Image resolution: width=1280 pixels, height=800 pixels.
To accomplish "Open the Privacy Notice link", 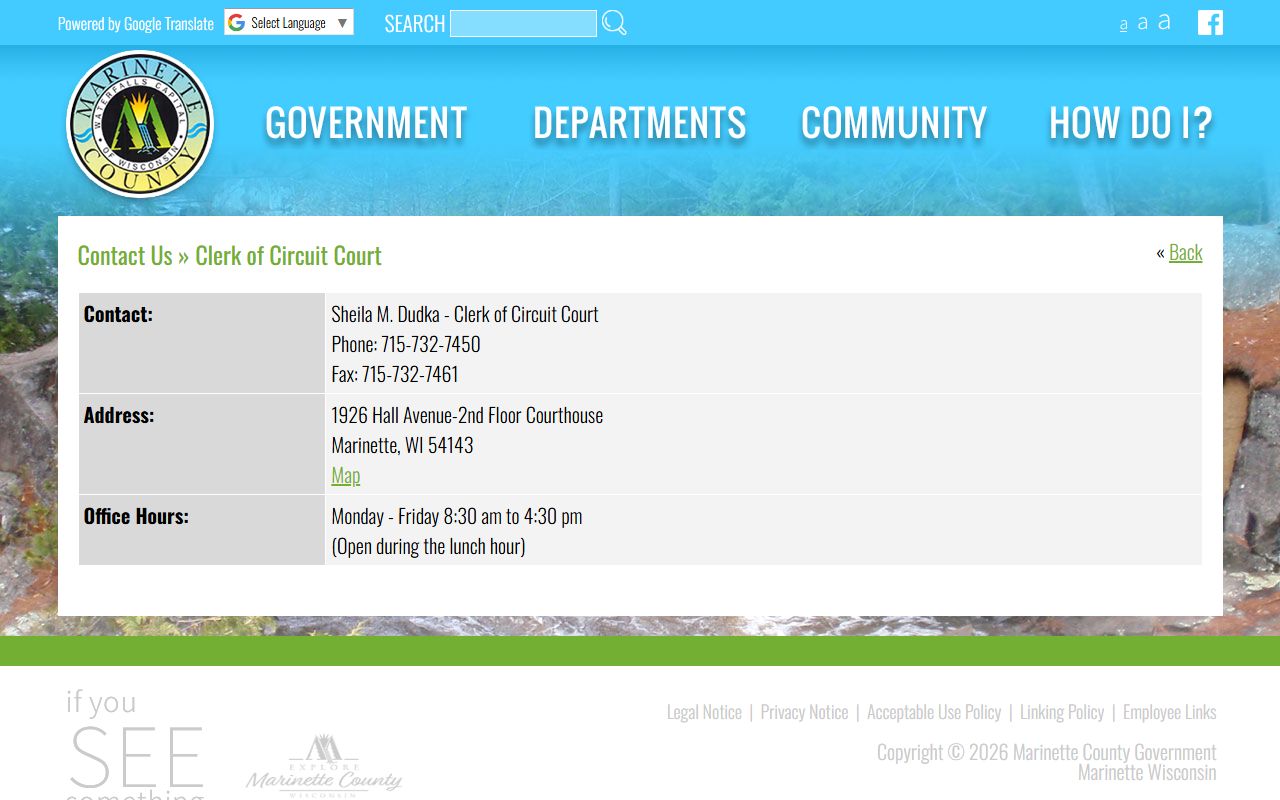I will click(804, 712).
